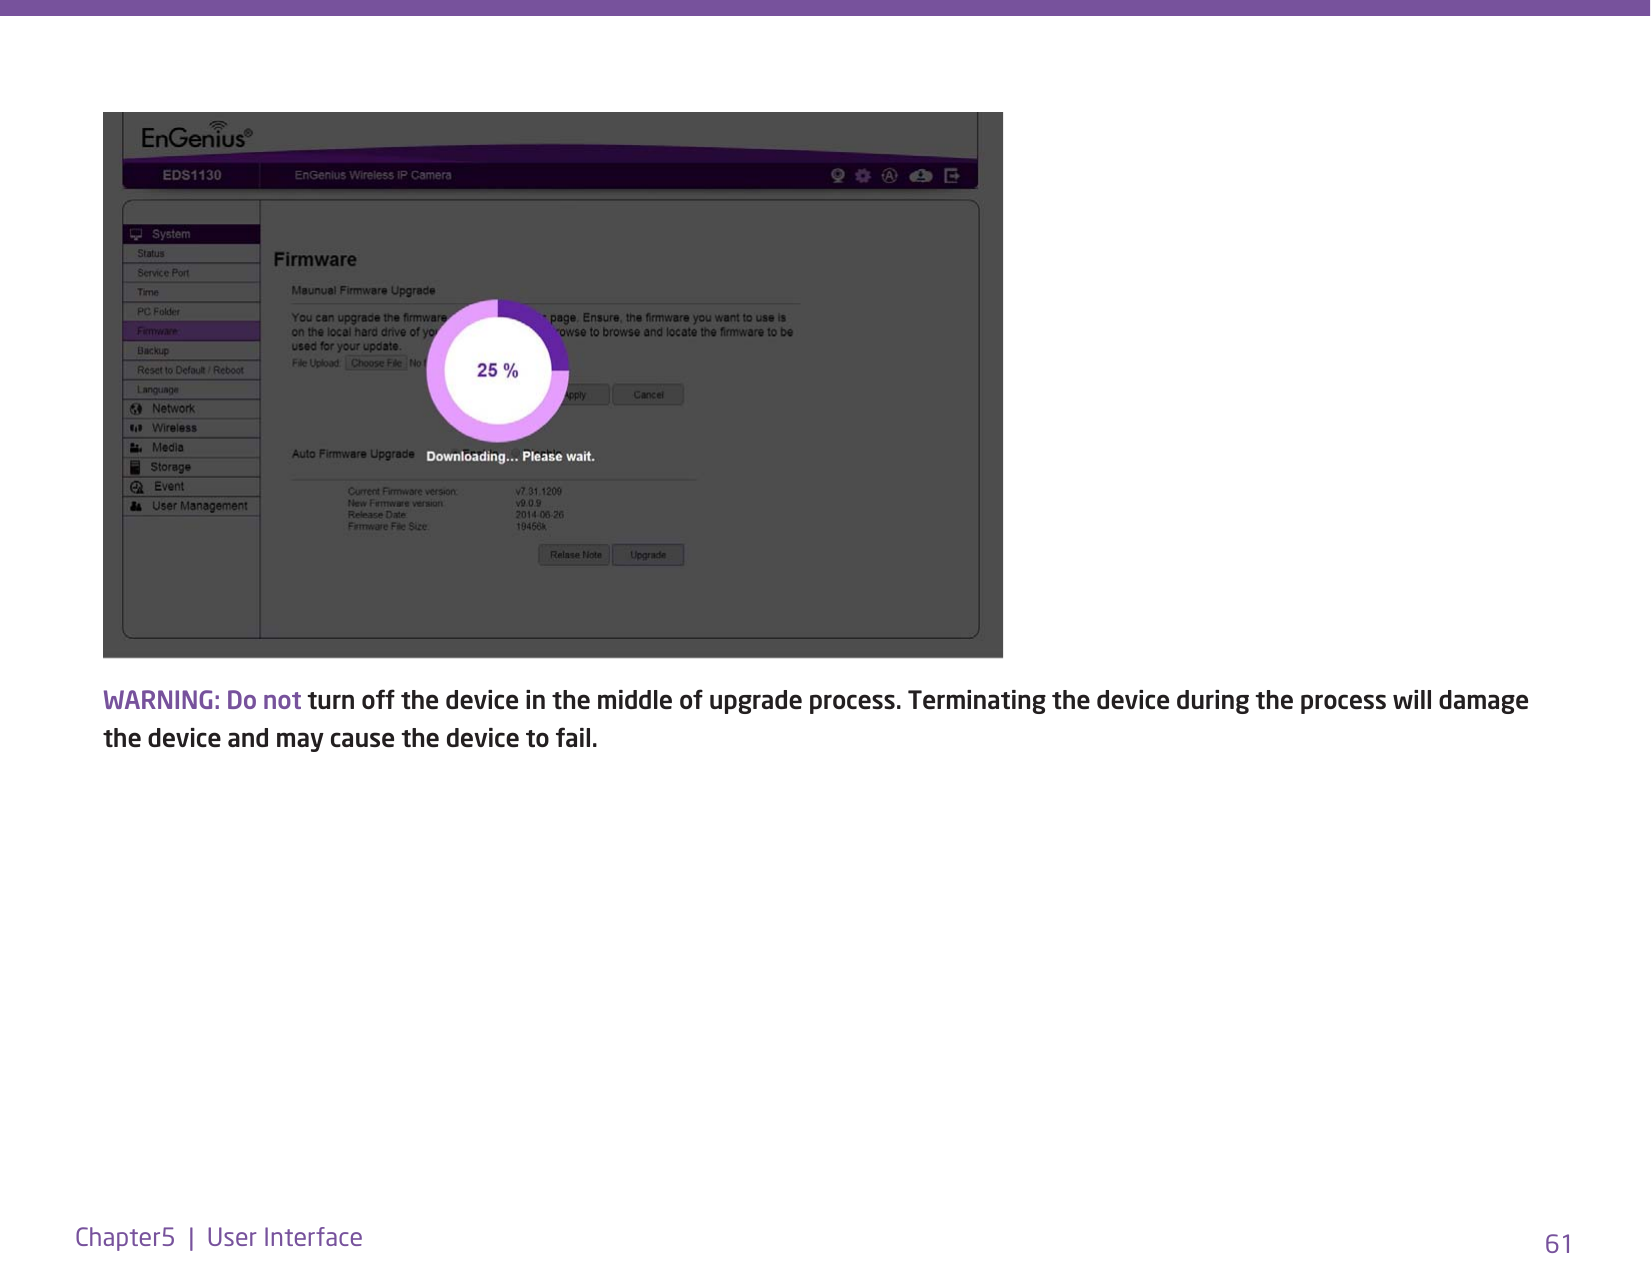Click the circled A icon in header

889,176
